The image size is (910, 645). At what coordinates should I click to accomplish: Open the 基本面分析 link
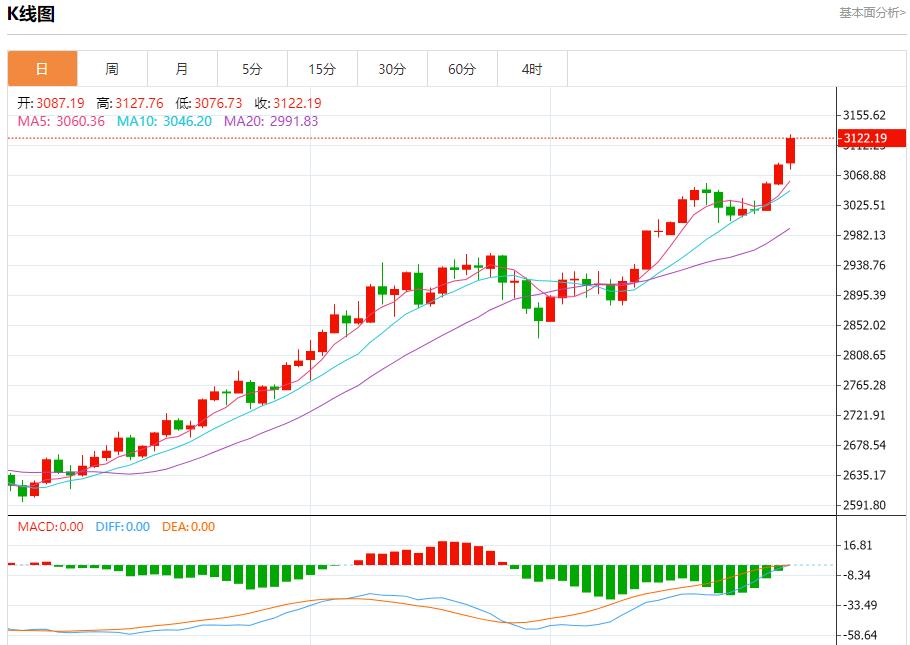(872, 13)
